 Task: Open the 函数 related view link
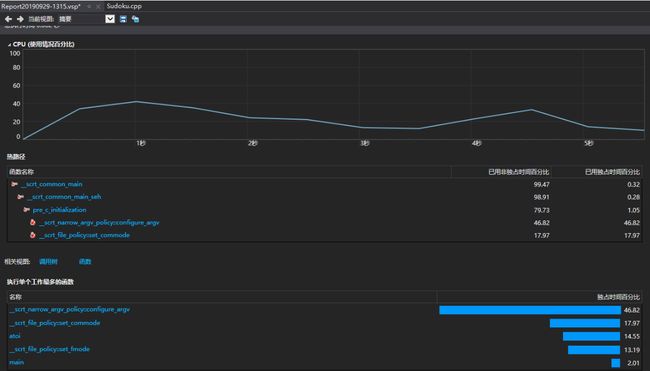[x=85, y=262]
